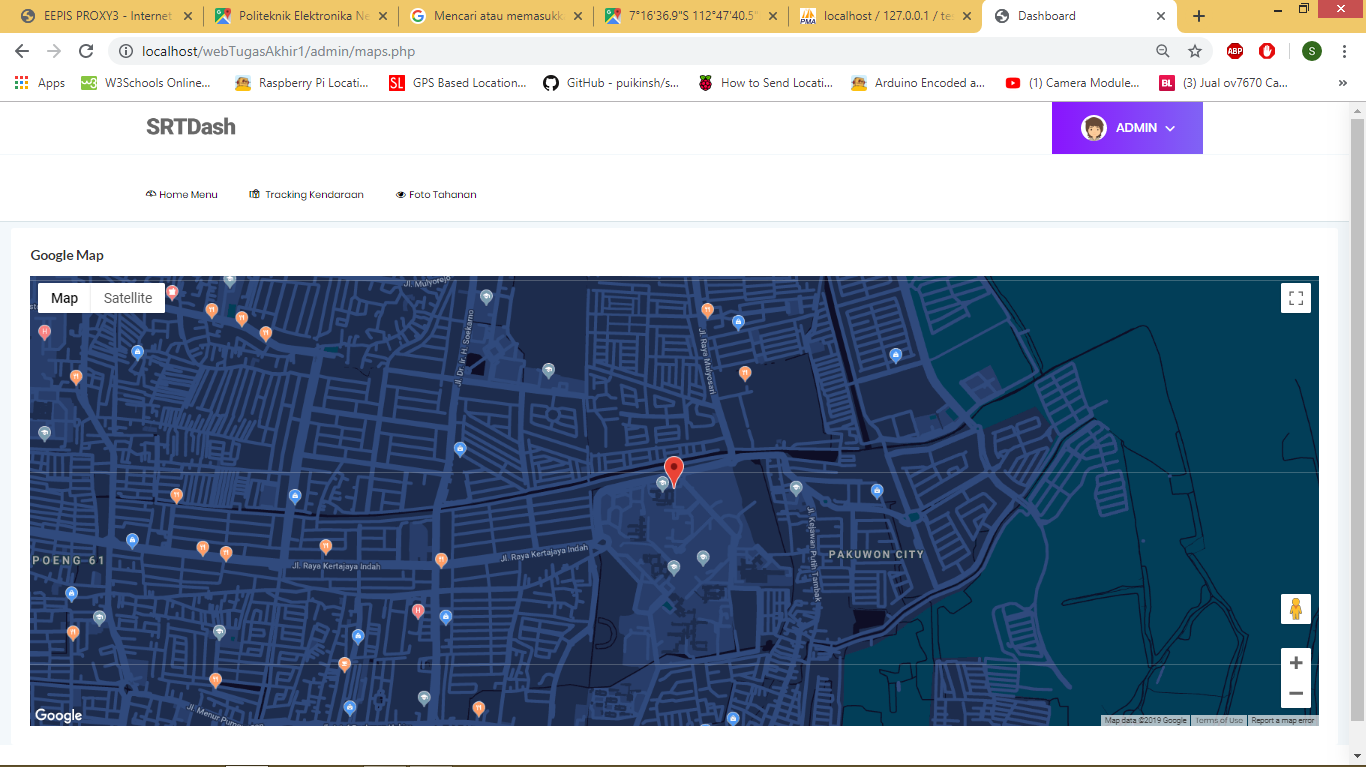Click the Street View pegman icon
Image resolution: width=1366 pixels, height=767 pixels.
[1295, 608]
